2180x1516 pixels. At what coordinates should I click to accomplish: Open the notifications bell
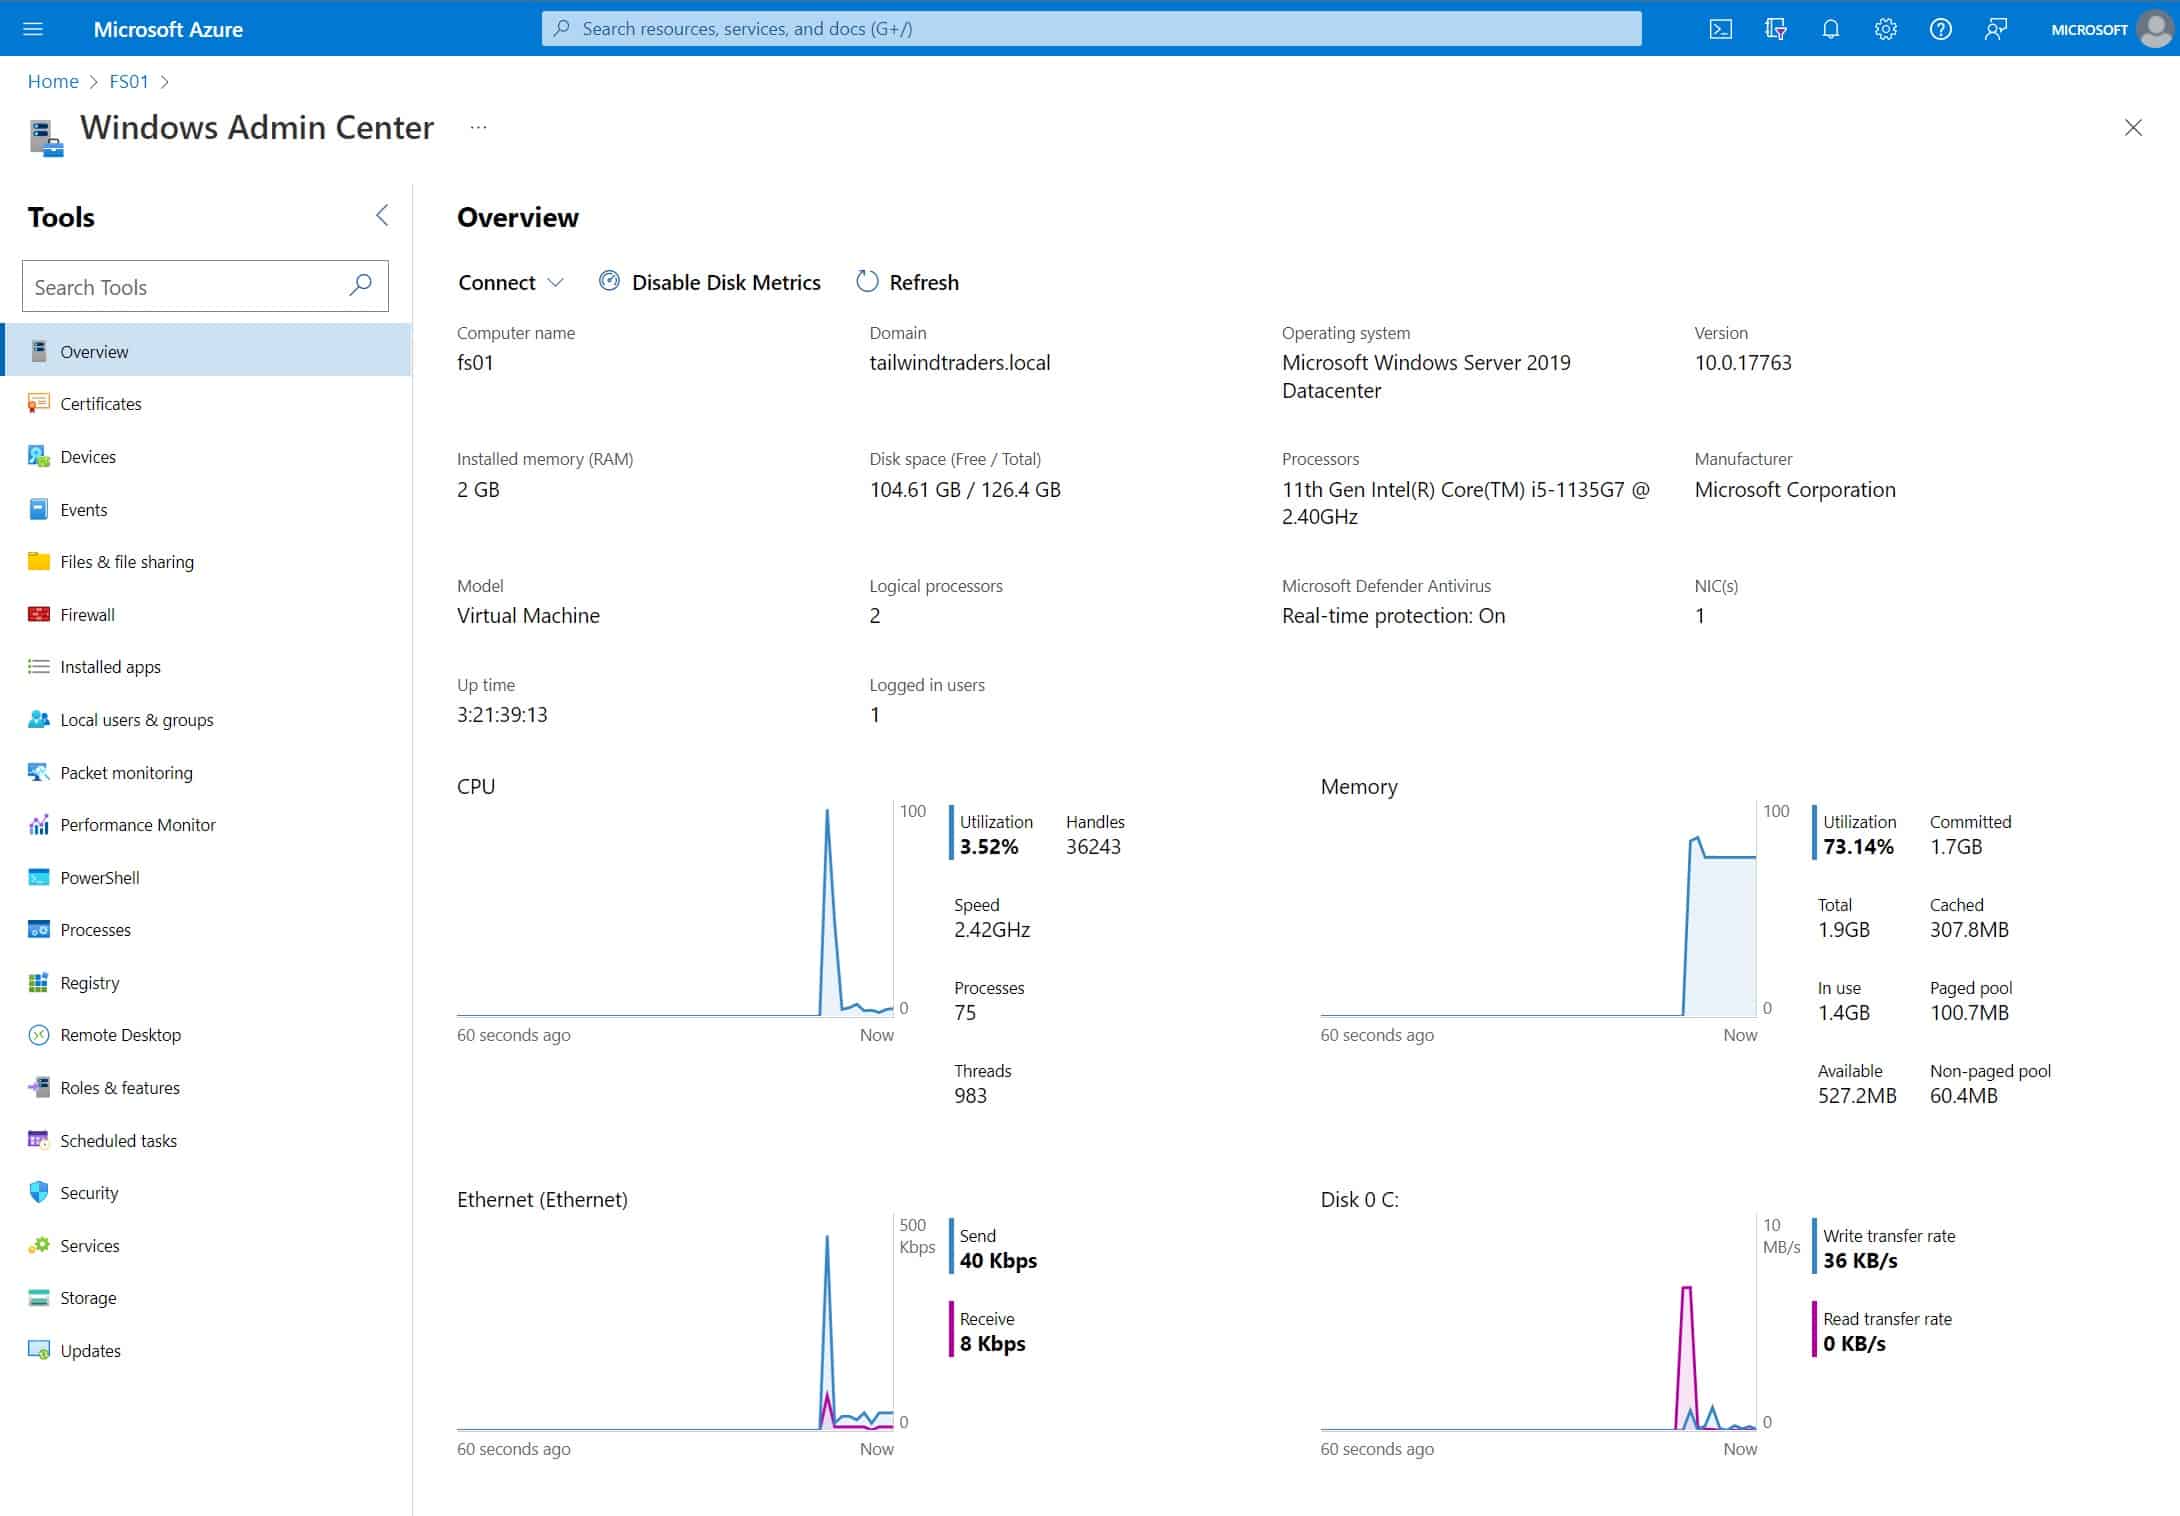[1830, 28]
